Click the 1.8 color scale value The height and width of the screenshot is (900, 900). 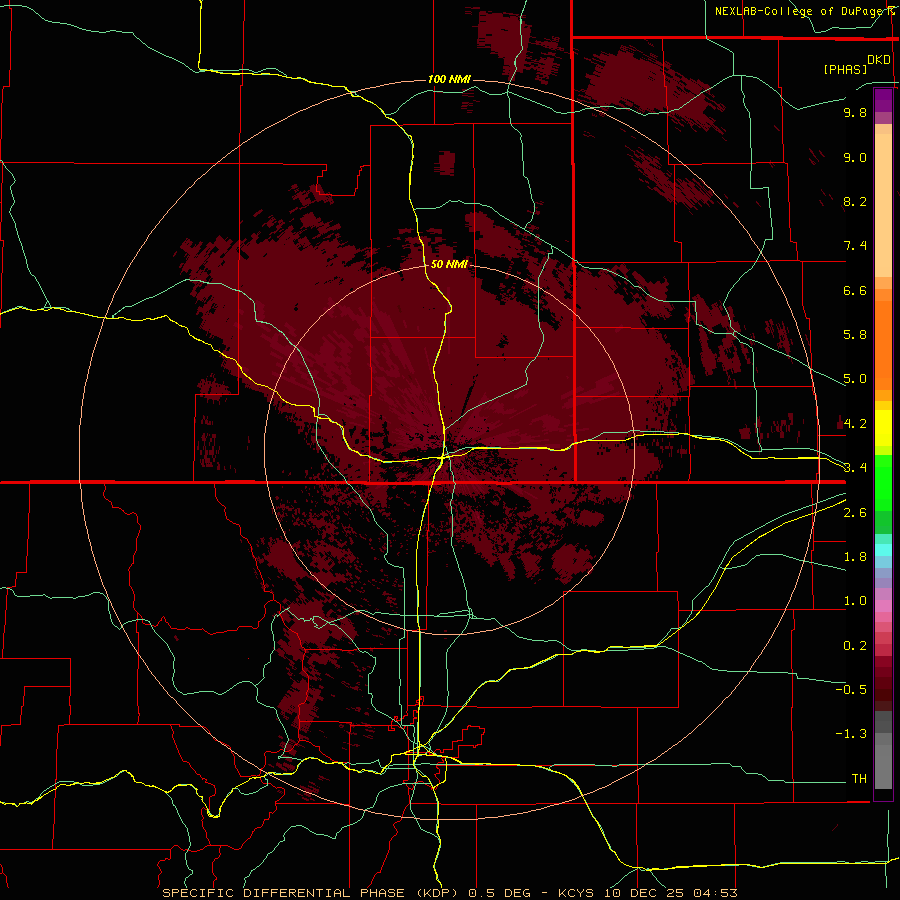[855, 557]
